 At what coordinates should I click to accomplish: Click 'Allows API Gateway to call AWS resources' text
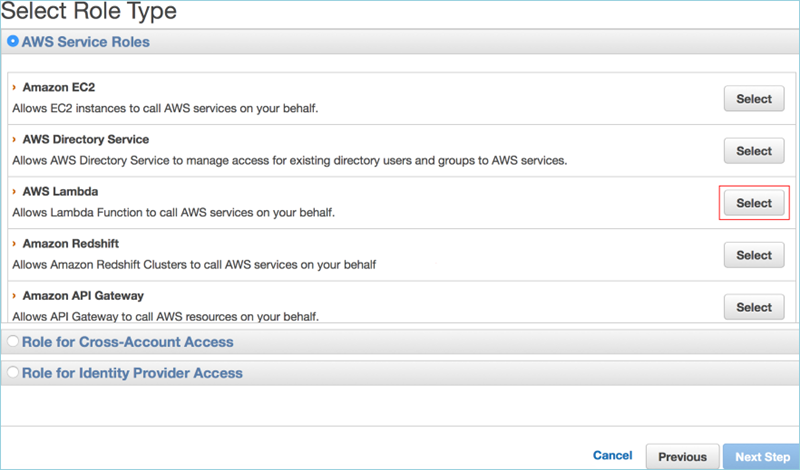[165, 316]
